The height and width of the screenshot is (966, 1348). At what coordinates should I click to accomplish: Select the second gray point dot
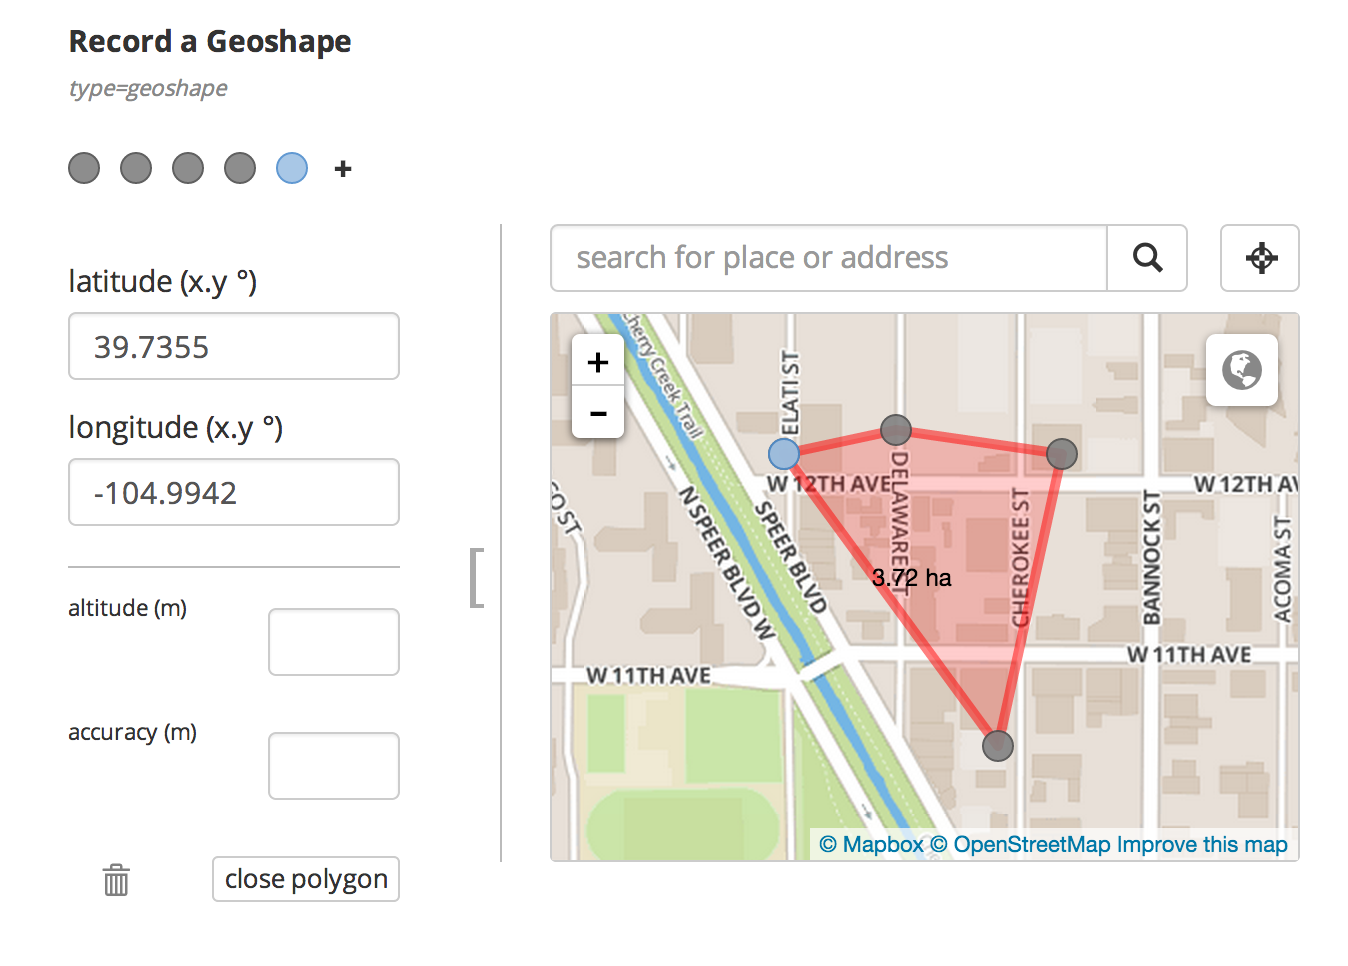(x=136, y=168)
